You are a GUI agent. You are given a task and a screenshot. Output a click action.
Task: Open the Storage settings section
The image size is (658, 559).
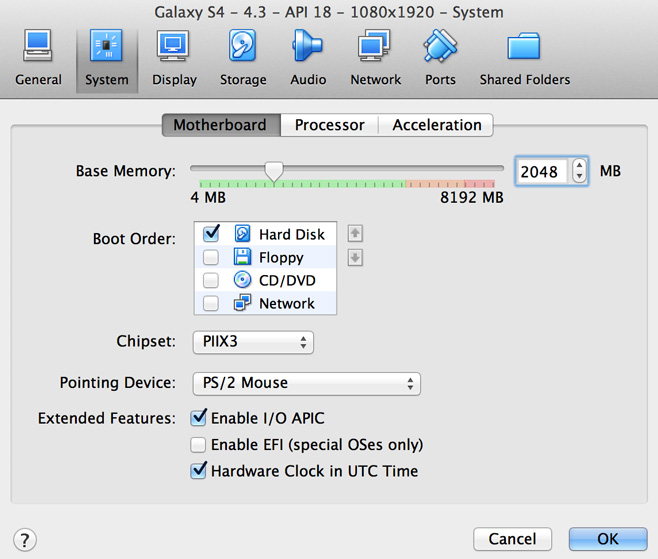coord(243,58)
